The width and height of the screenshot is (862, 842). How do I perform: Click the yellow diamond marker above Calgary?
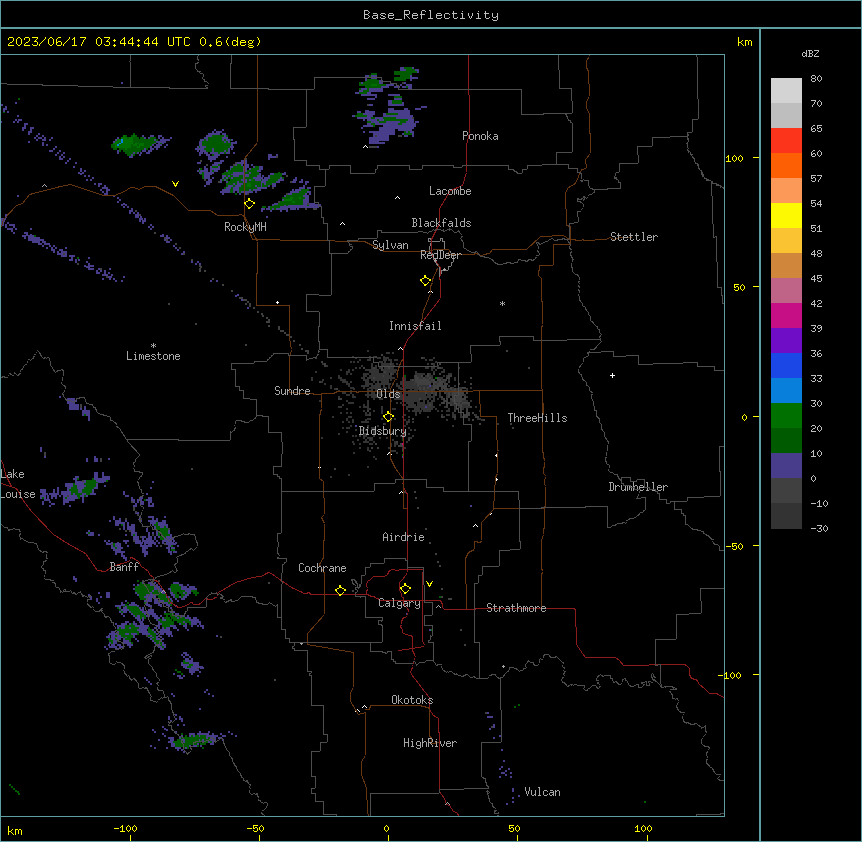click(405, 589)
